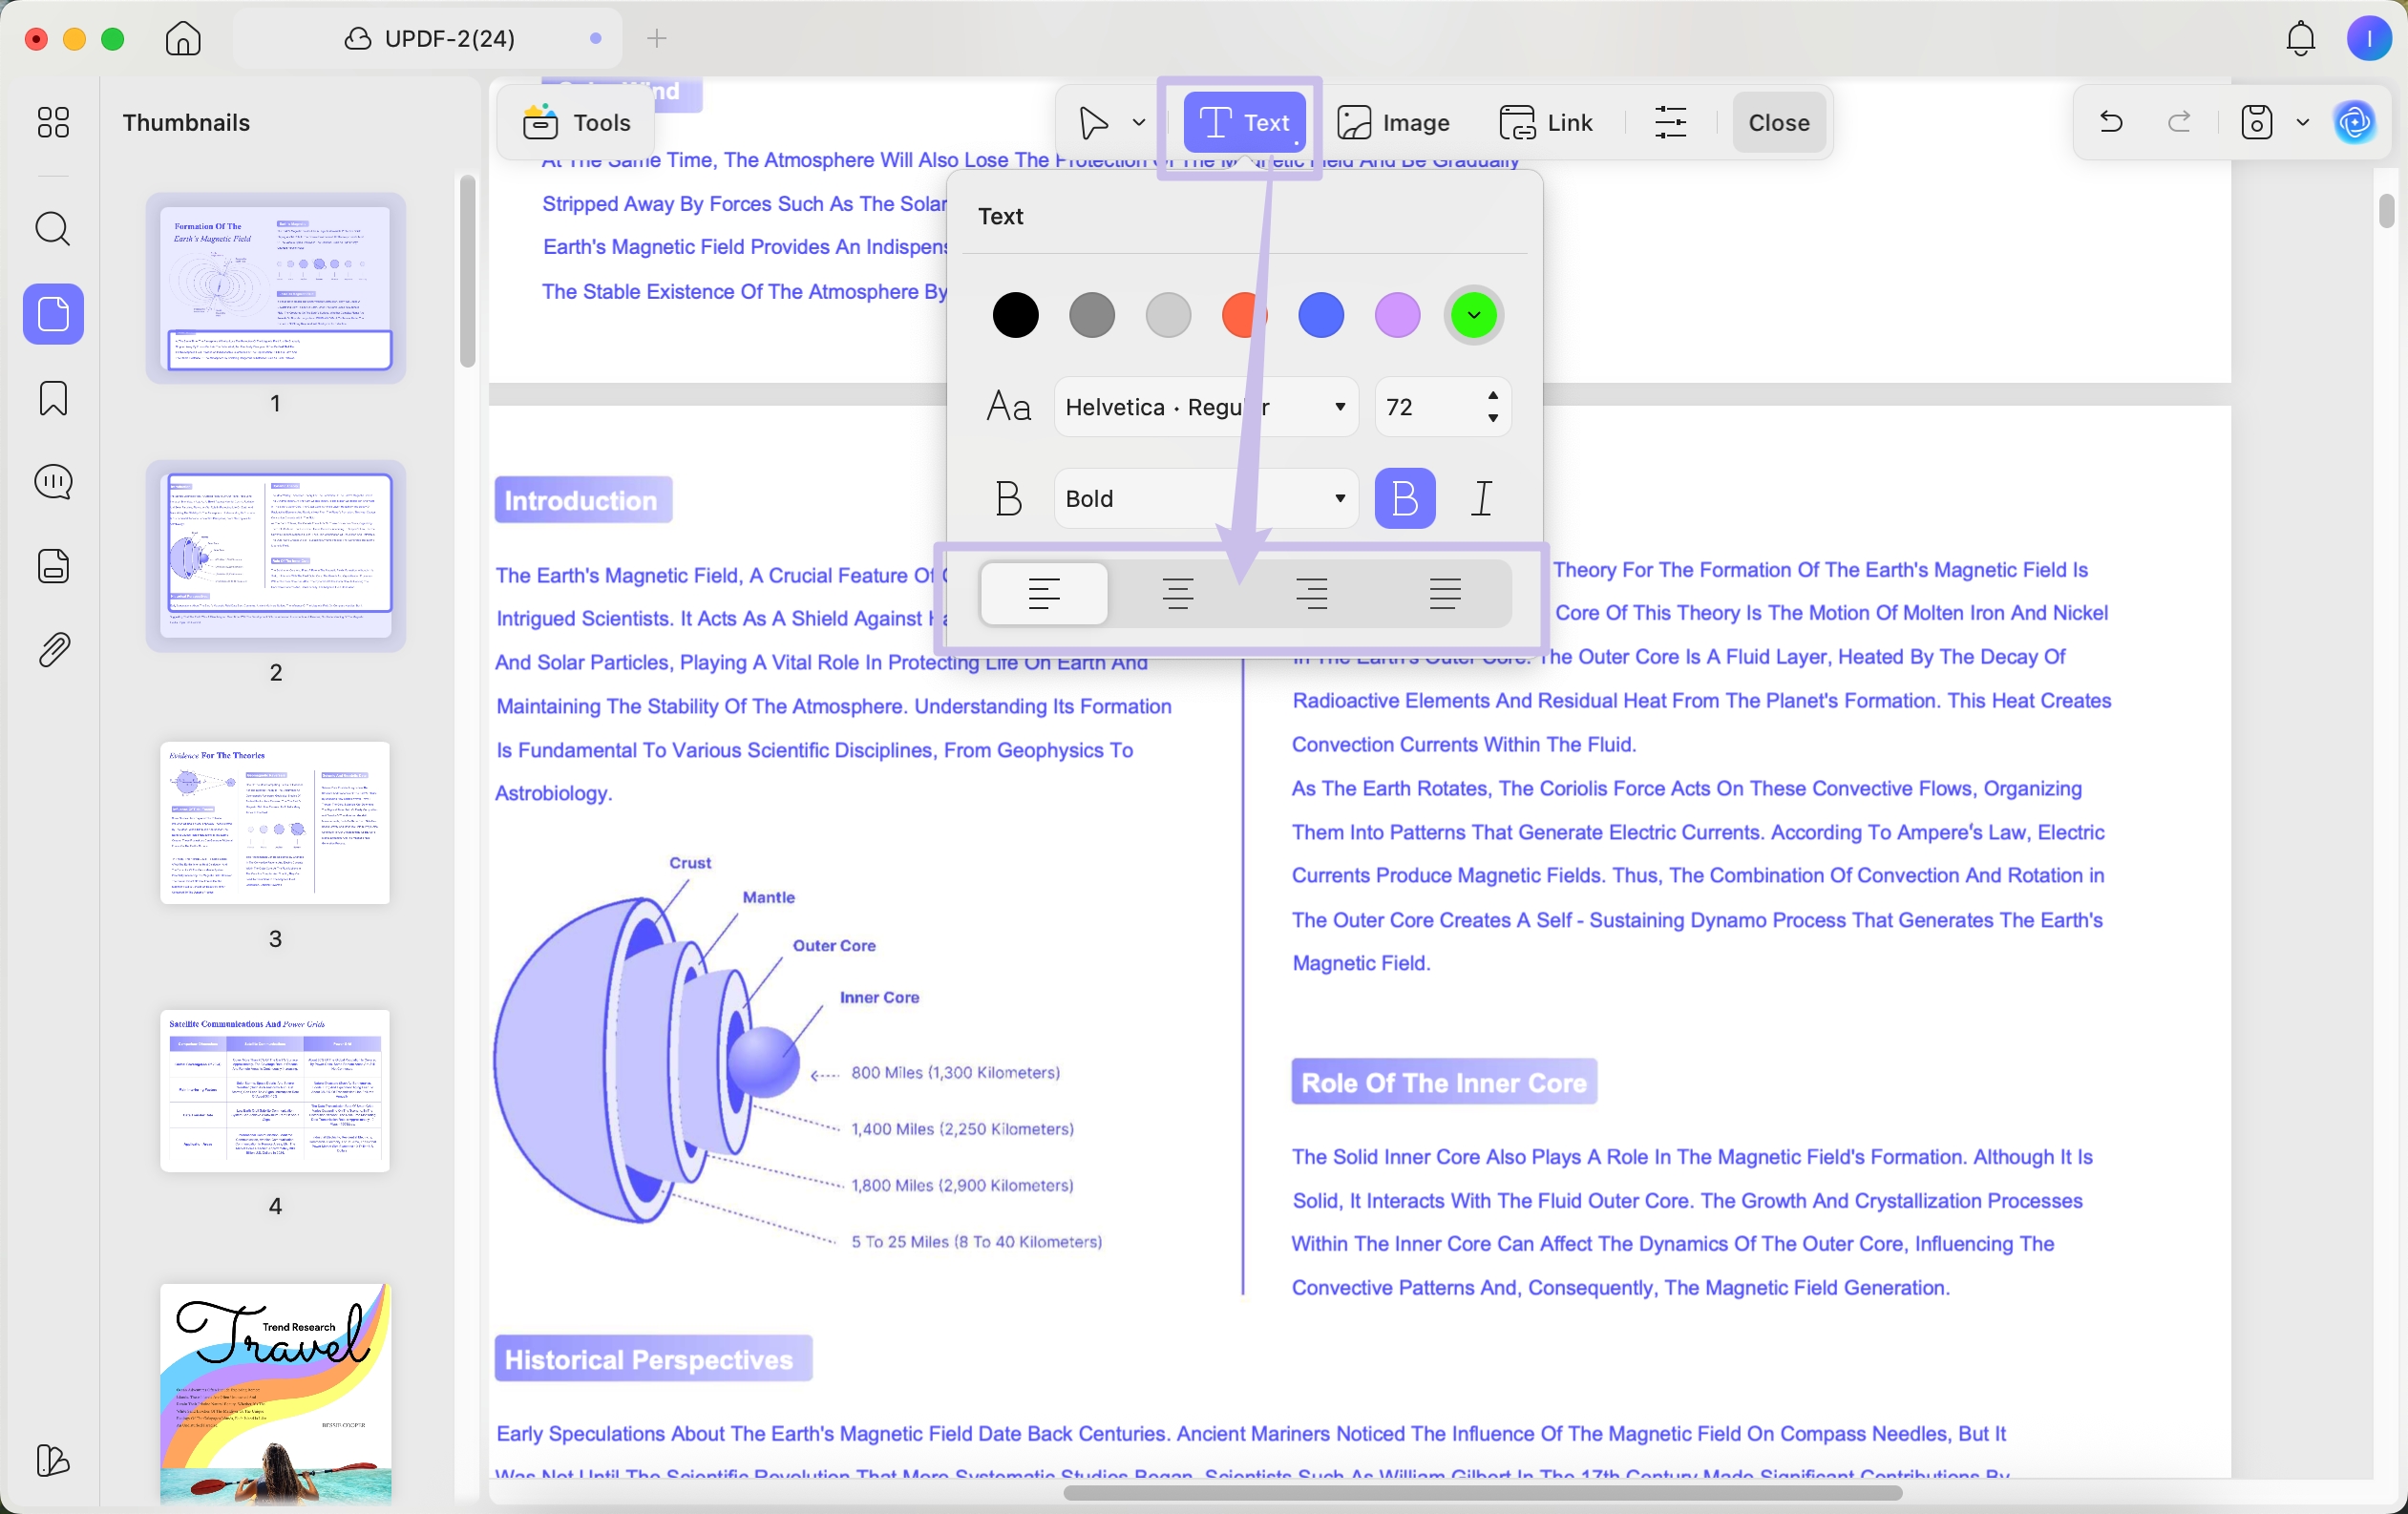Toggle italic text style
Viewport: 2408px width, 1514px height.
[x=1481, y=498]
